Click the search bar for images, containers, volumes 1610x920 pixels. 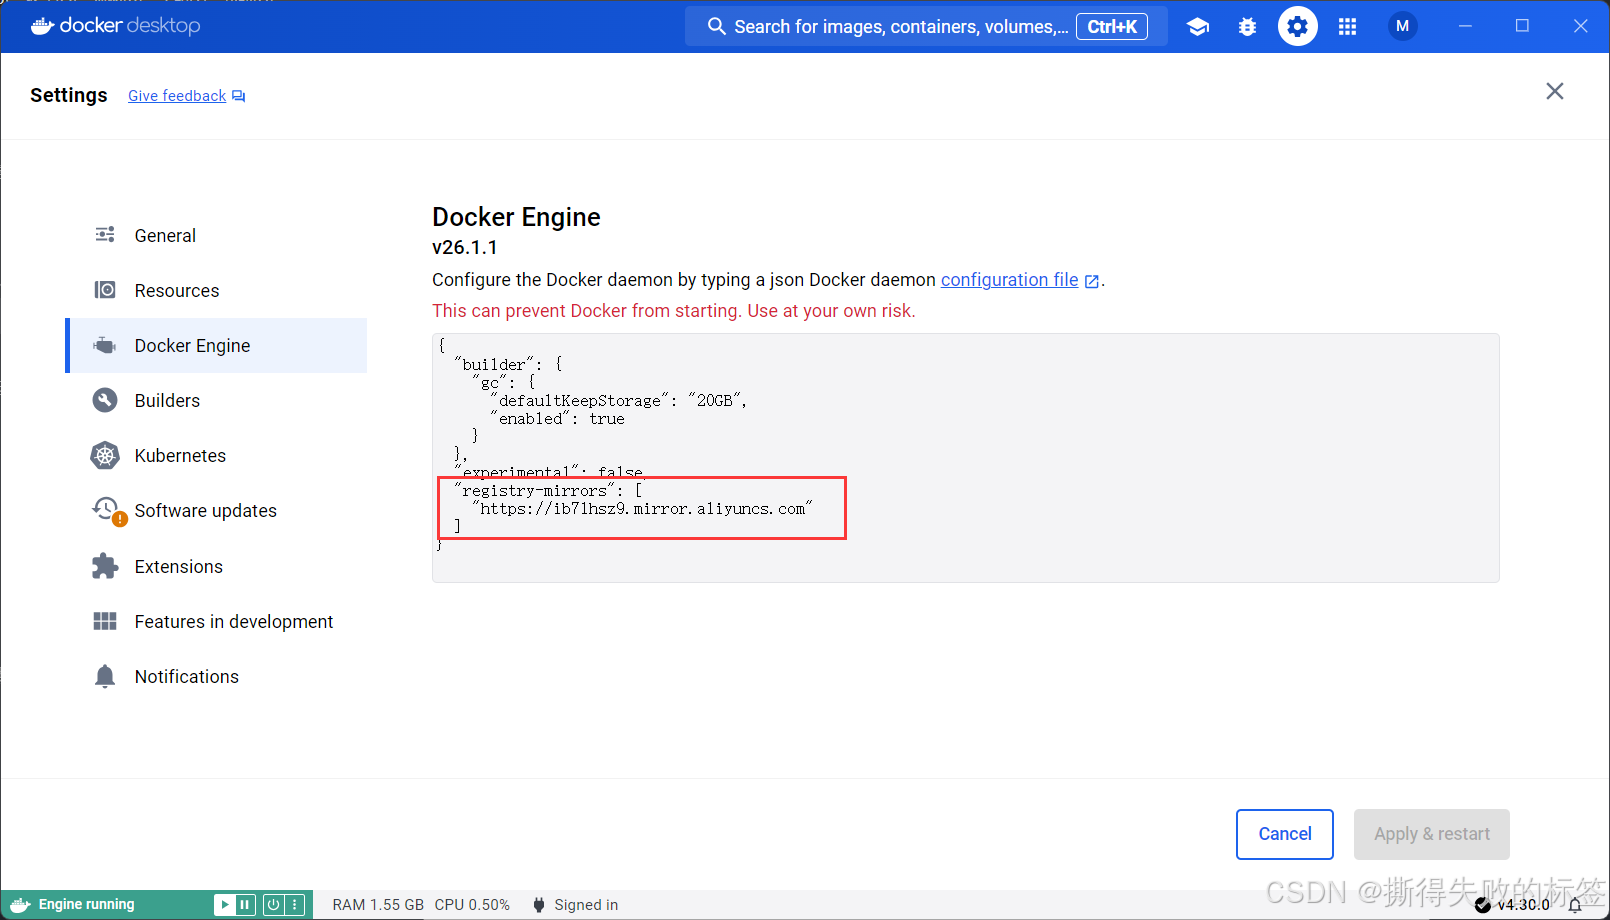click(x=926, y=27)
